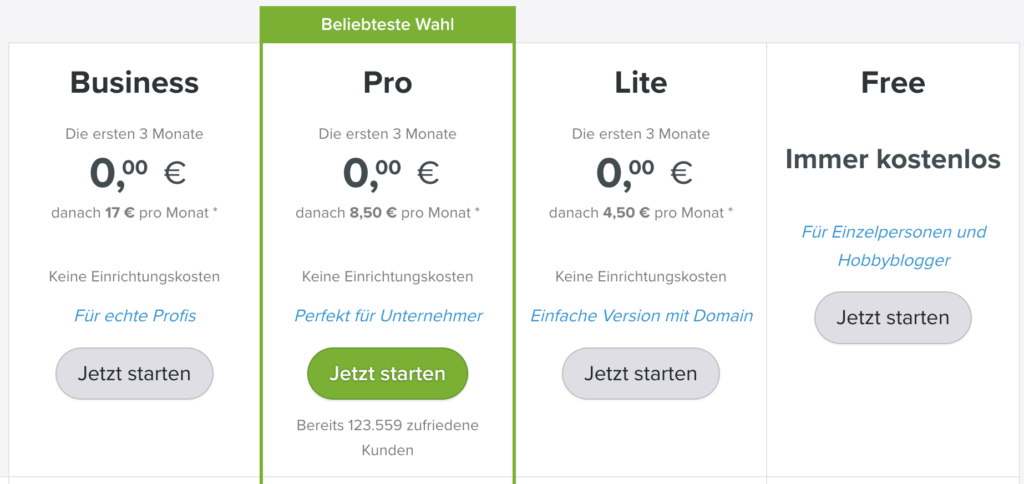
Task: Select Jetzt starten in the Free column
Action: [893, 317]
